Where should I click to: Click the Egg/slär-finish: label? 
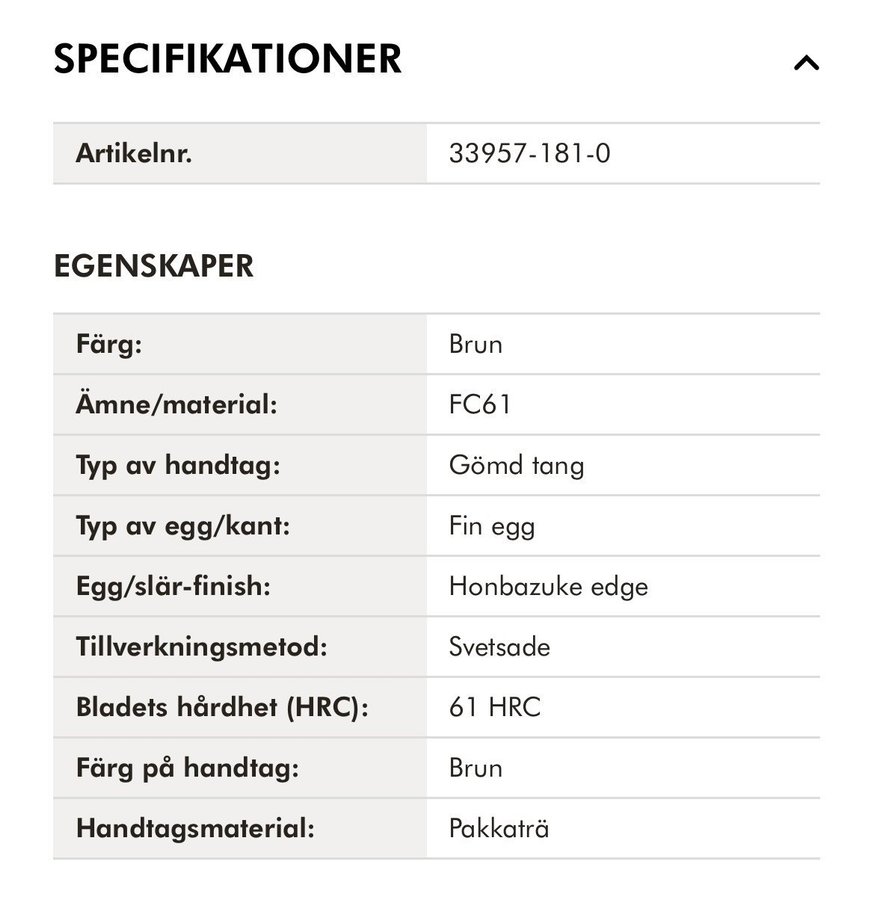[x=173, y=586]
